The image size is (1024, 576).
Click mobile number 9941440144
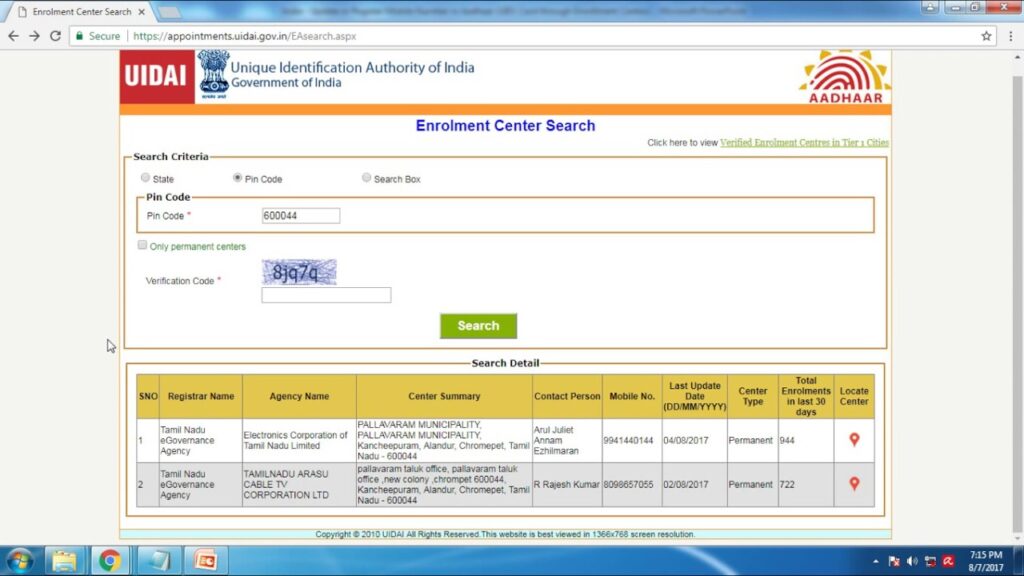[x=628, y=441]
